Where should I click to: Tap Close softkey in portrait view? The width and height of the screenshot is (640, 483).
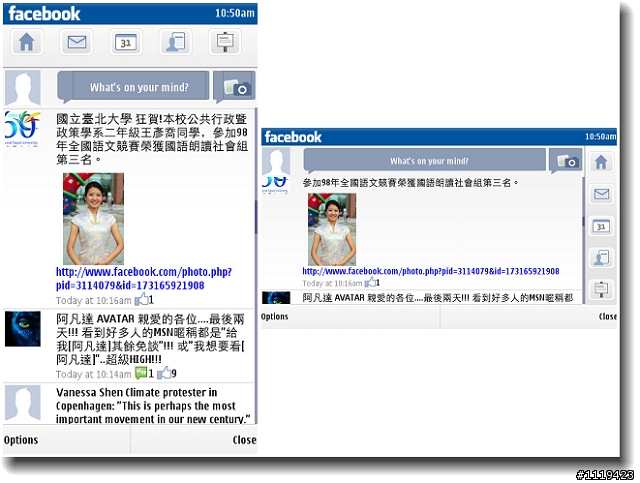click(244, 440)
